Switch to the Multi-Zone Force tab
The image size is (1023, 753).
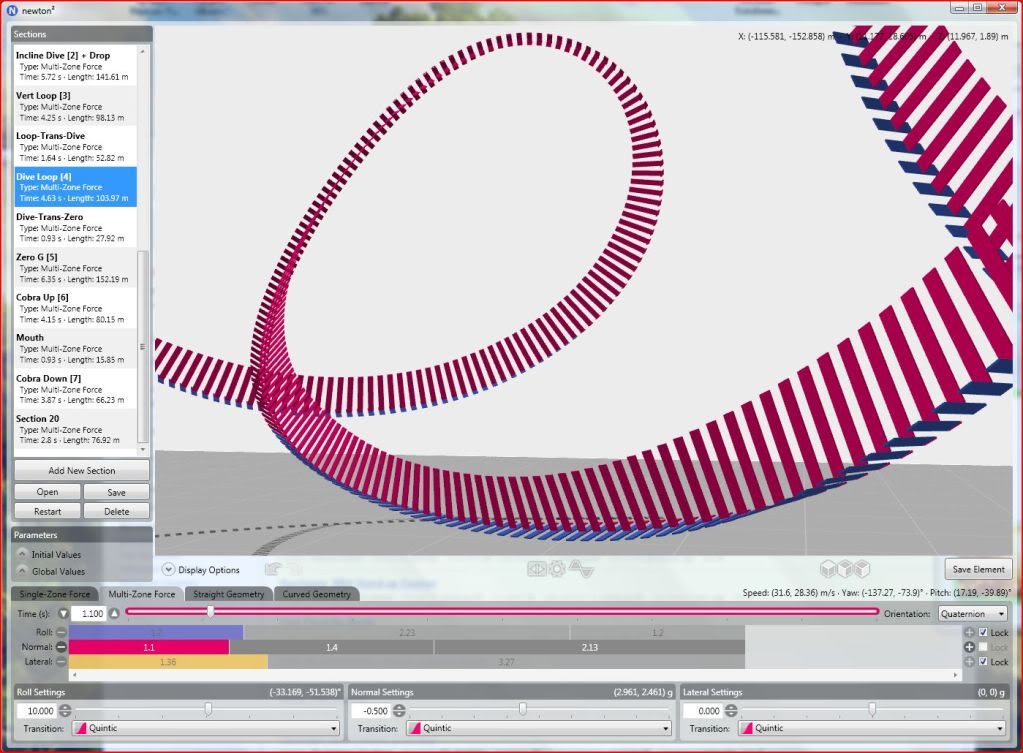142,594
